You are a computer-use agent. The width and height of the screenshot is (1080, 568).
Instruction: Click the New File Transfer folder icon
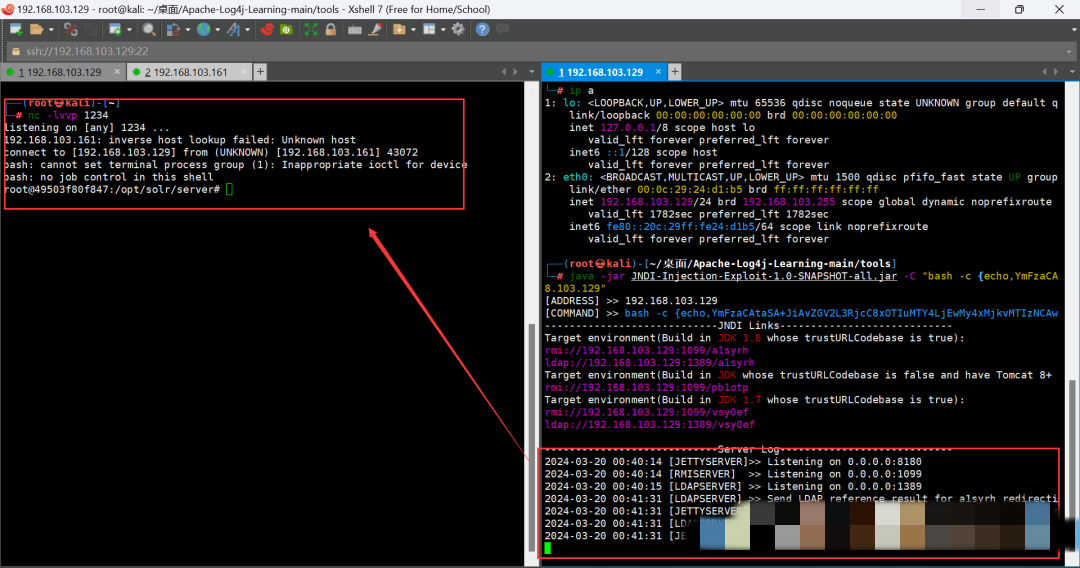pos(399,30)
